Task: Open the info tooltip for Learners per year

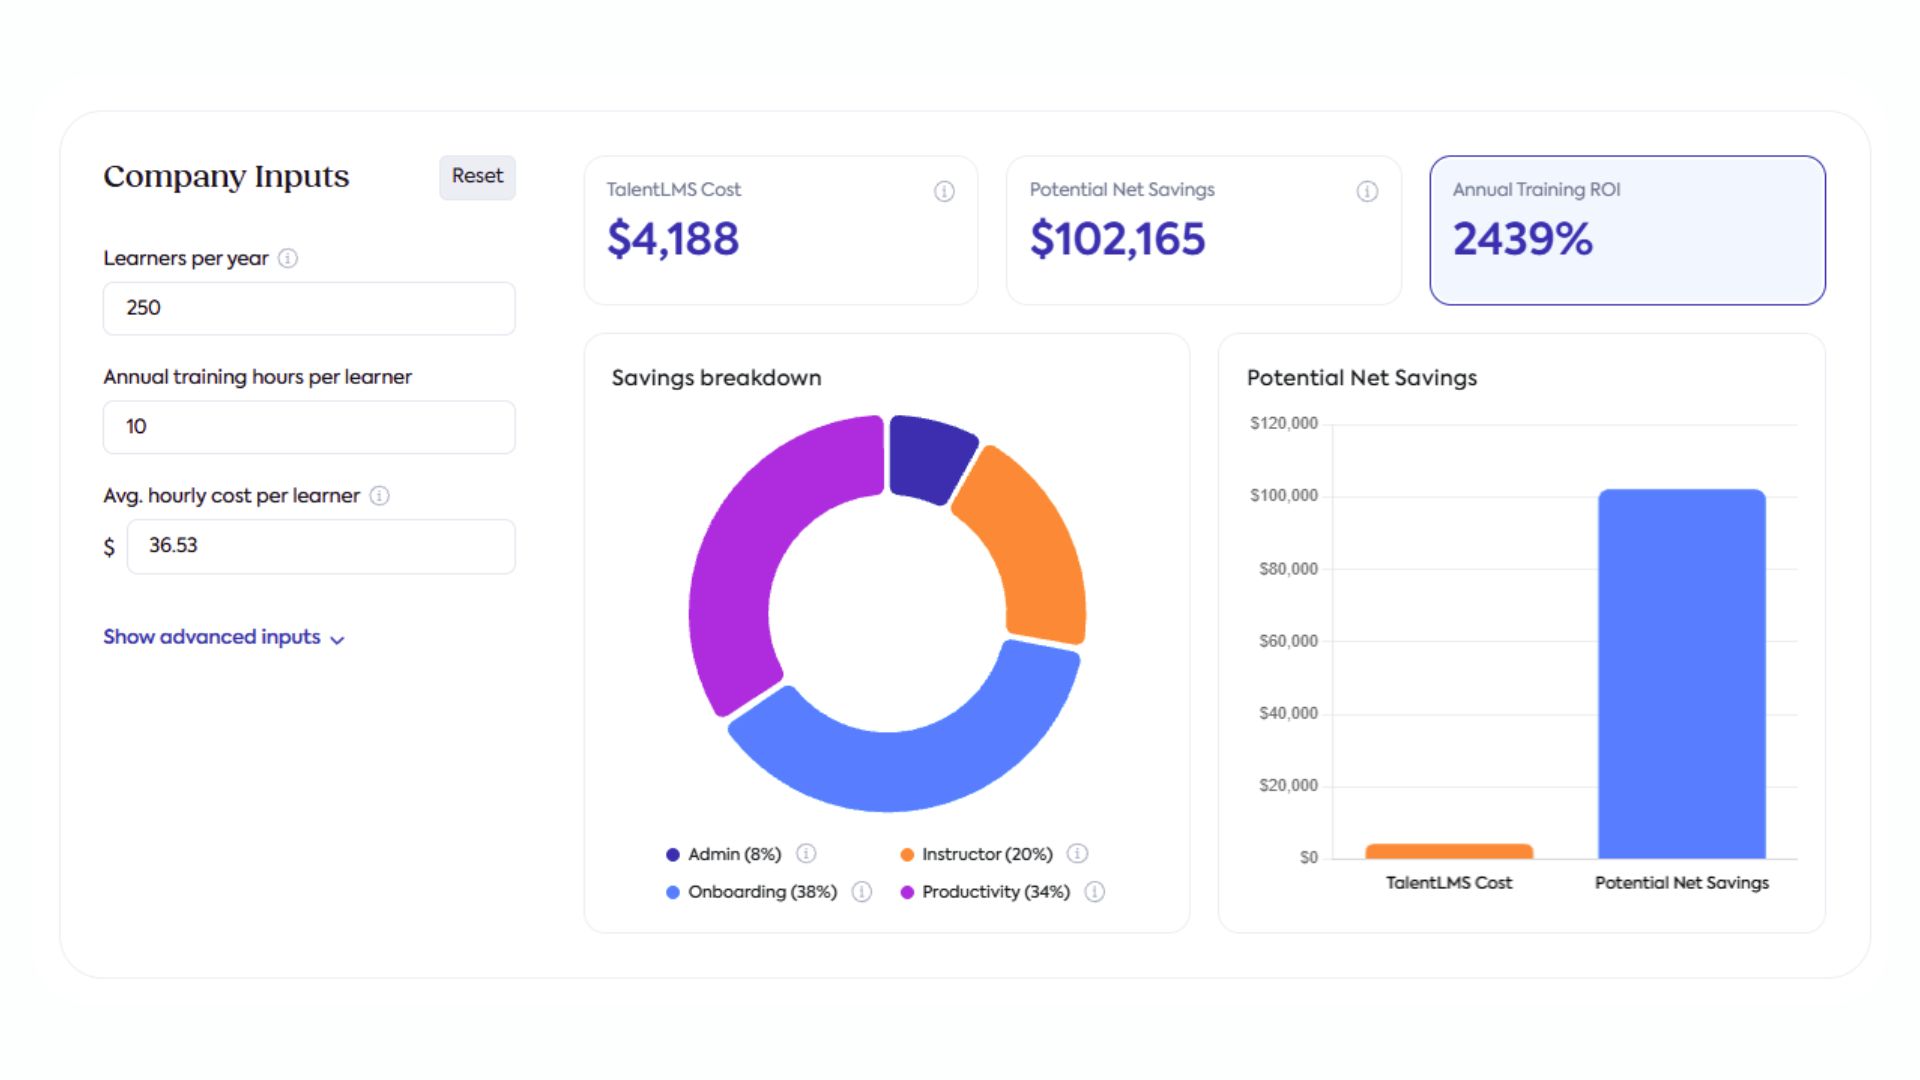Action: (289, 258)
